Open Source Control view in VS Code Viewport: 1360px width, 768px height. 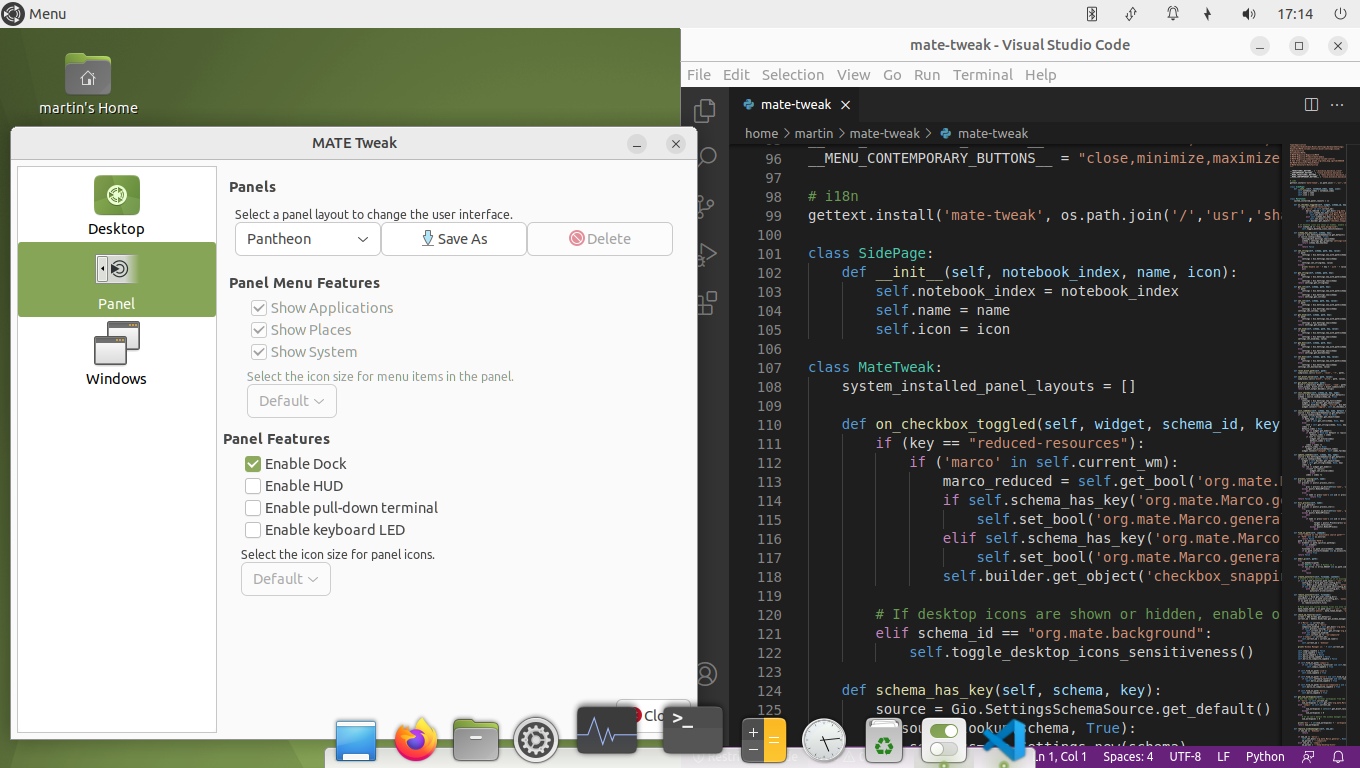705,206
